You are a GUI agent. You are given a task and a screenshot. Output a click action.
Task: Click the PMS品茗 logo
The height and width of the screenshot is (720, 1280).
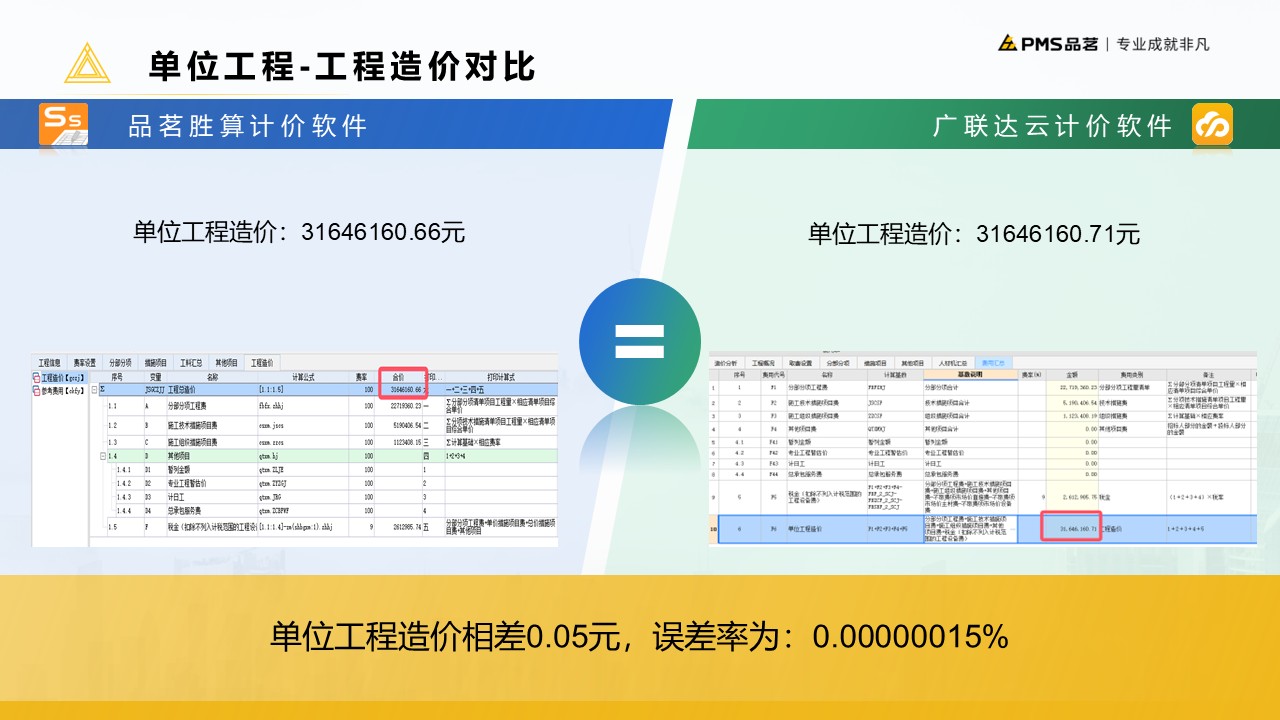1047,44
